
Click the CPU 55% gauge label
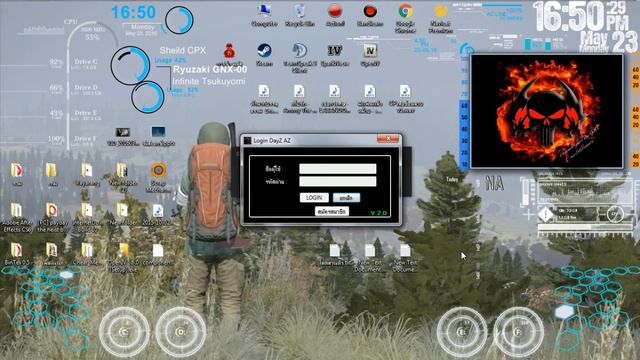click(92, 37)
